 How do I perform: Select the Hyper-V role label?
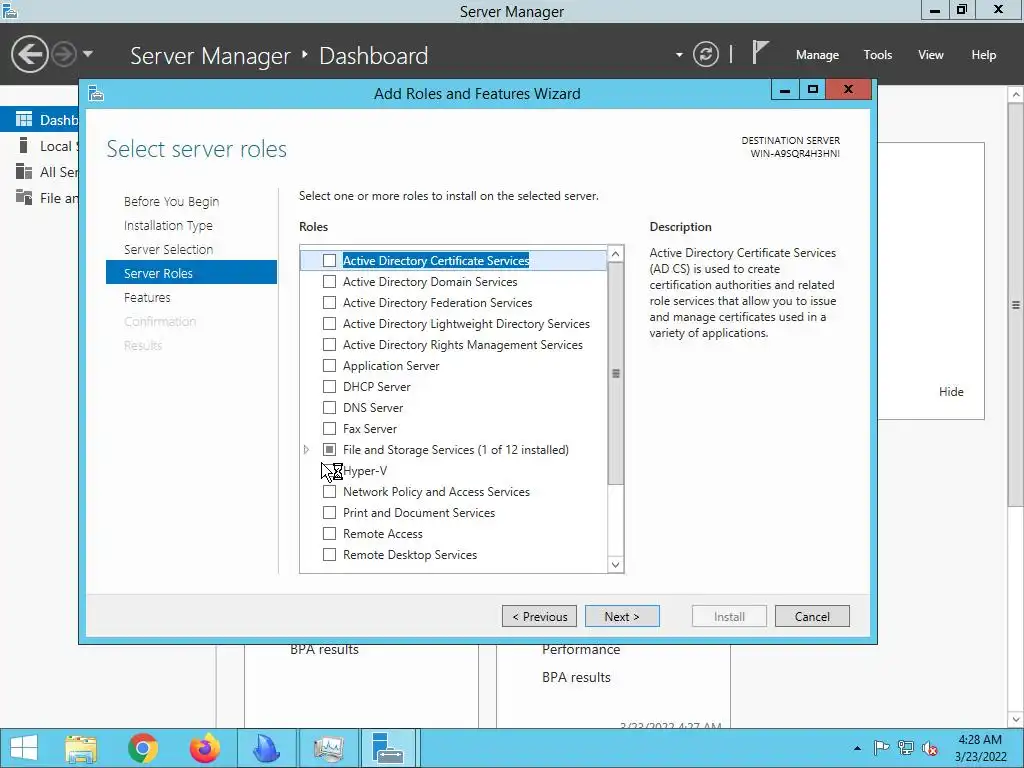(x=365, y=470)
